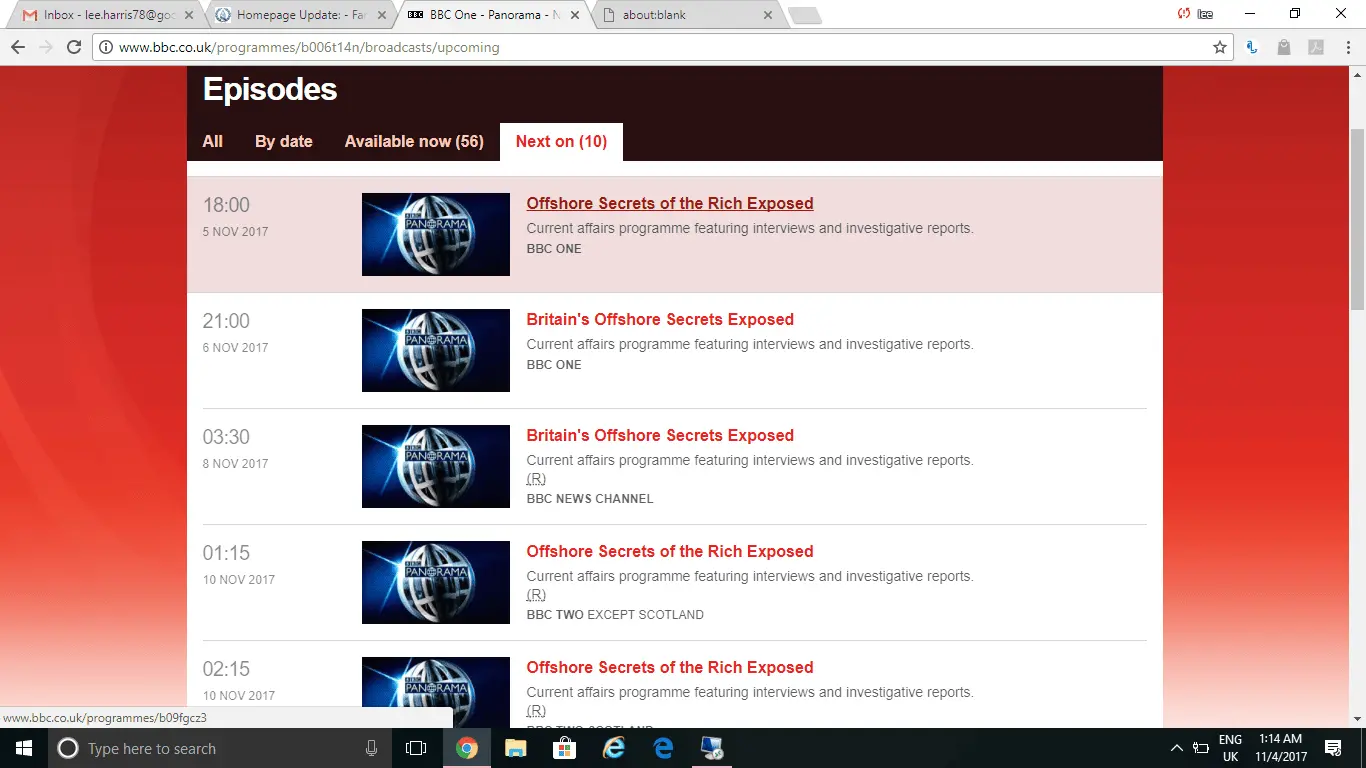Viewport: 1366px width, 768px height.
Task: Click the address bar URL field
Action: 650,47
